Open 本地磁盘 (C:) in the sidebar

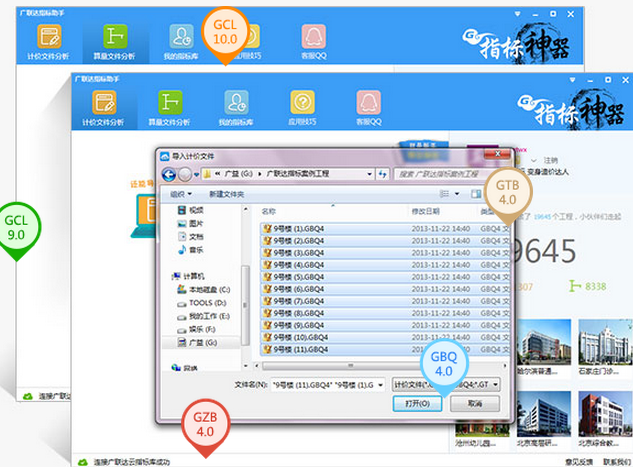[x=203, y=289]
